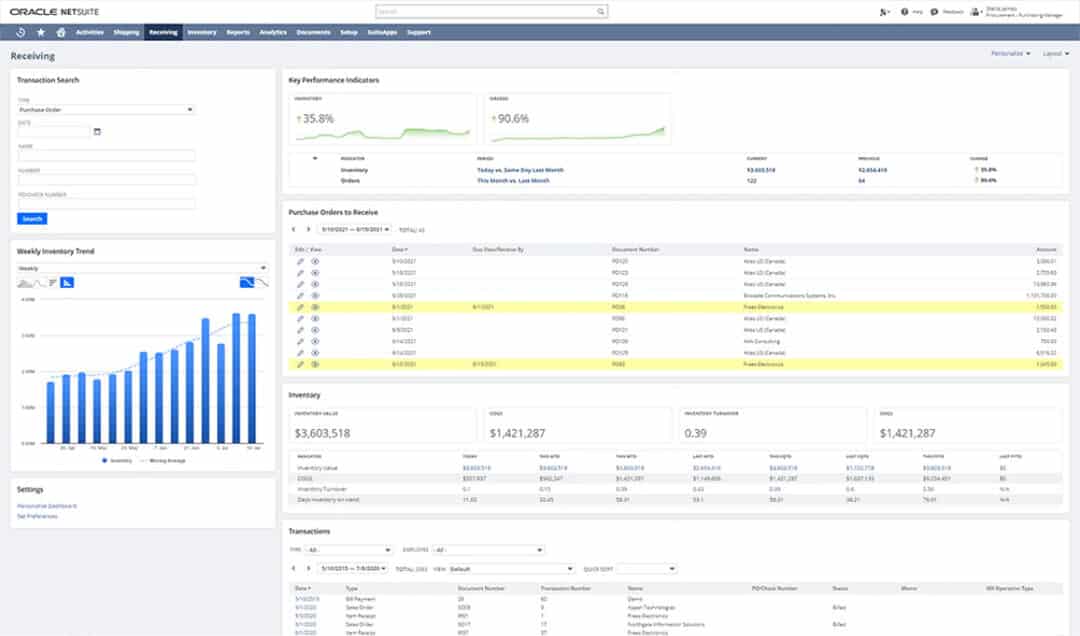
Task: Open the Recent Records clock icon
Action: (x=22, y=32)
